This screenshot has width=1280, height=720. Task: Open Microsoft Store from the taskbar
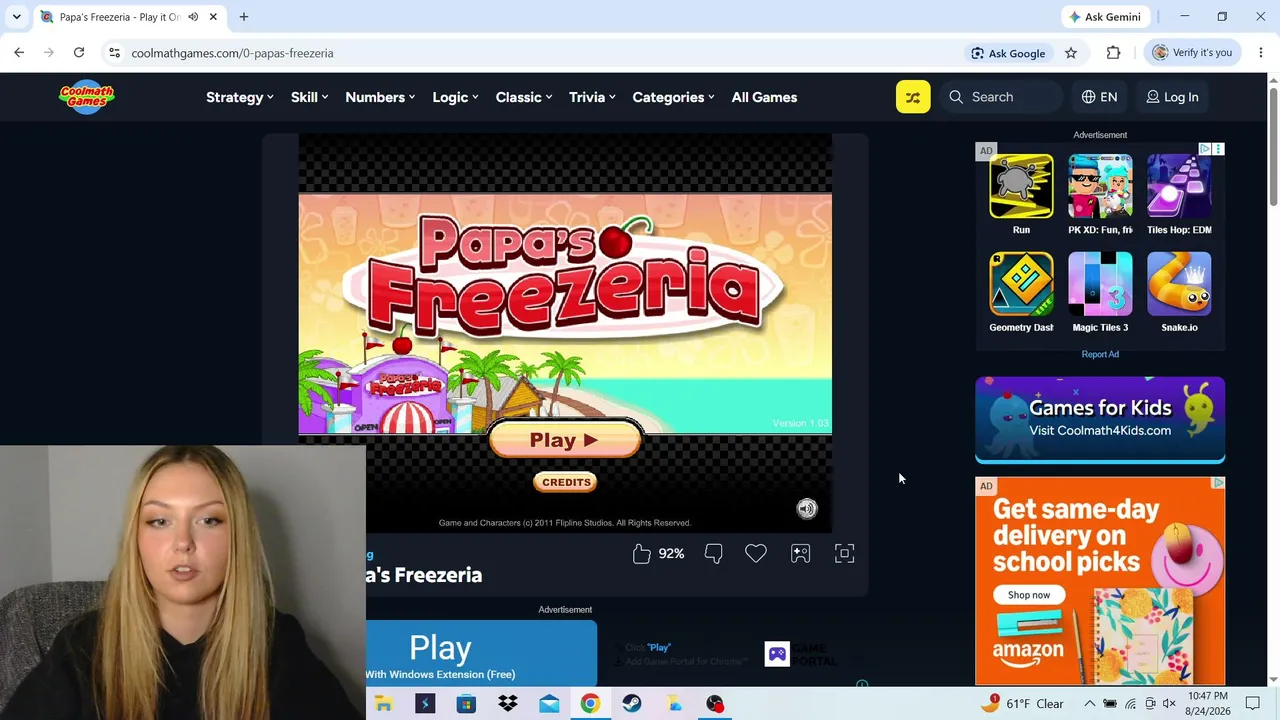tap(466, 704)
